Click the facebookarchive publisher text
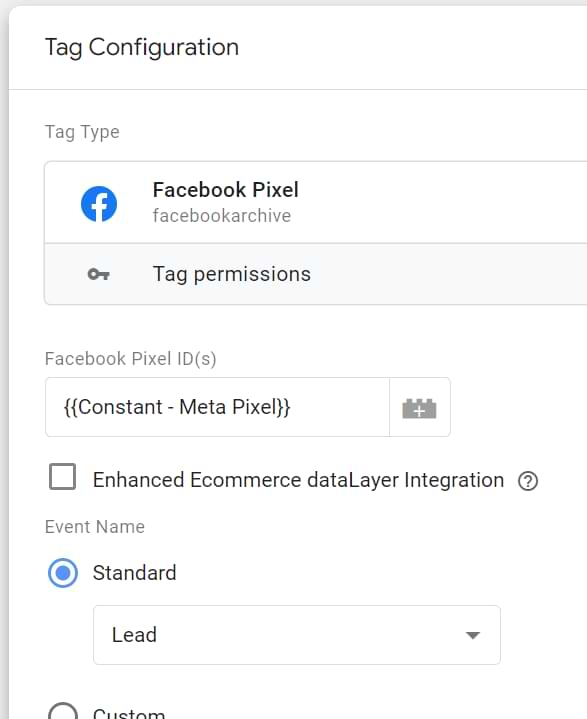587x719 pixels. point(222,216)
